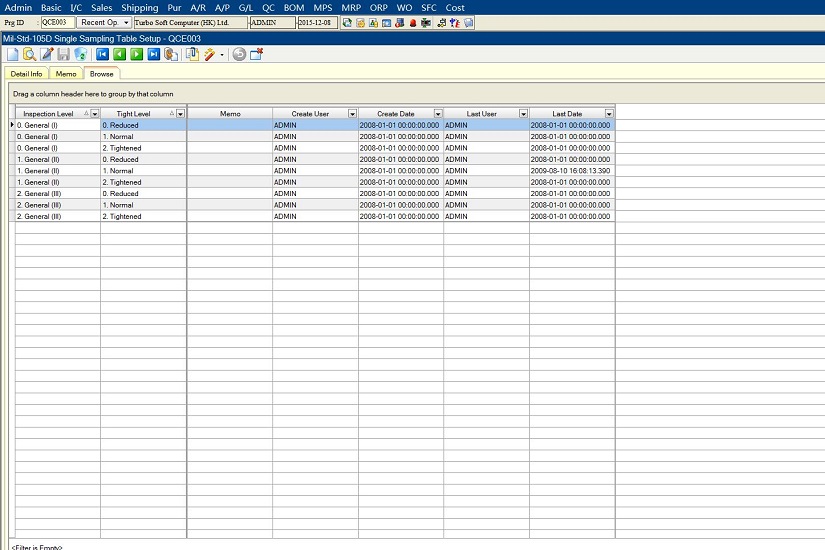The height and width of the screenshot is (550, 825).
Task: Go to the previous record
Action: 119,54
